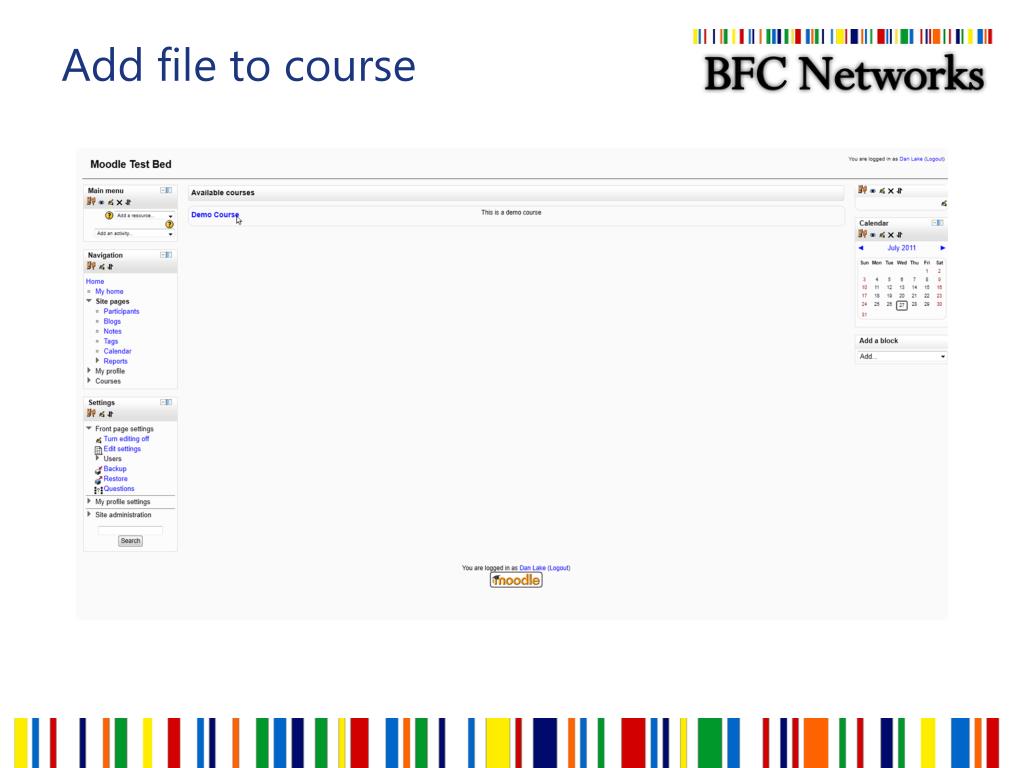This screenshot has width=1024, height=768.
Task: Click edit icon inside untitled right block body
Action: (x=944, y=203)
